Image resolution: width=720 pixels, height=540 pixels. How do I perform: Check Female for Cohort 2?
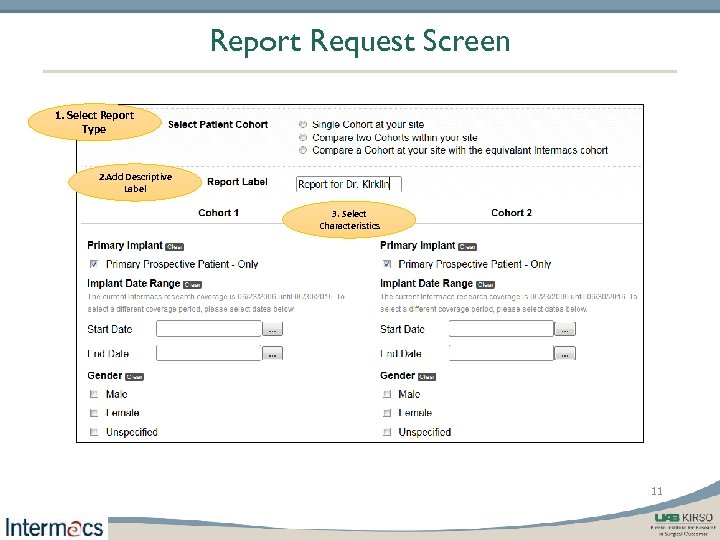click(387, 413)
